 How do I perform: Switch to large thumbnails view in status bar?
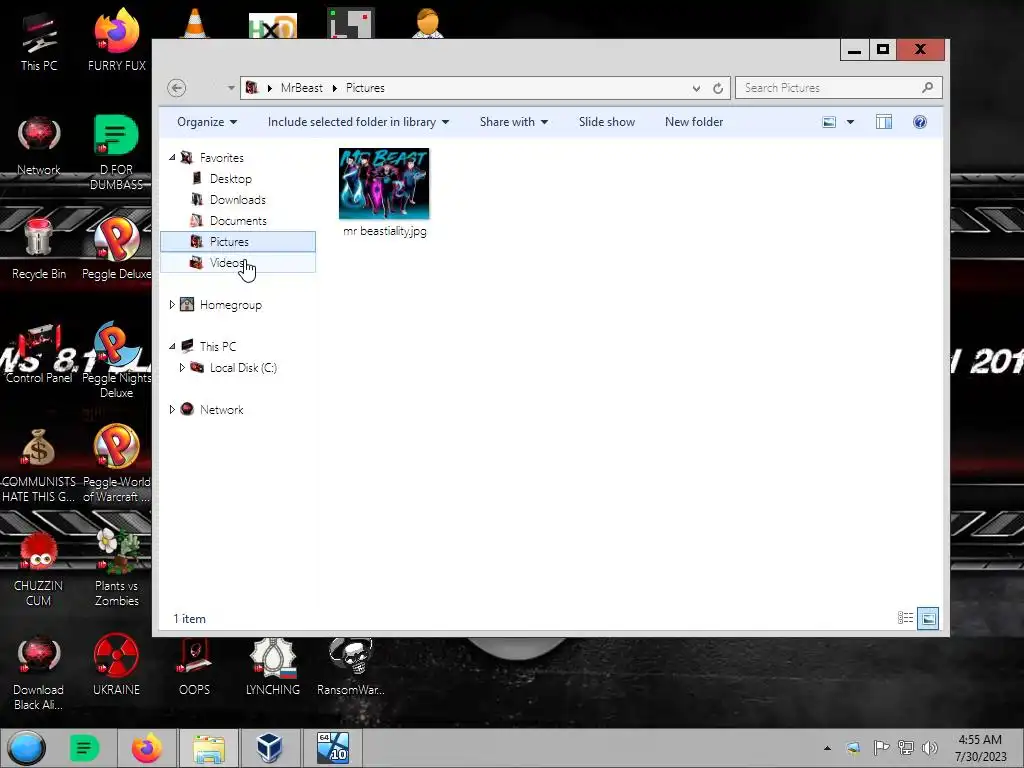pyautogui.click(x=928, y=618)
